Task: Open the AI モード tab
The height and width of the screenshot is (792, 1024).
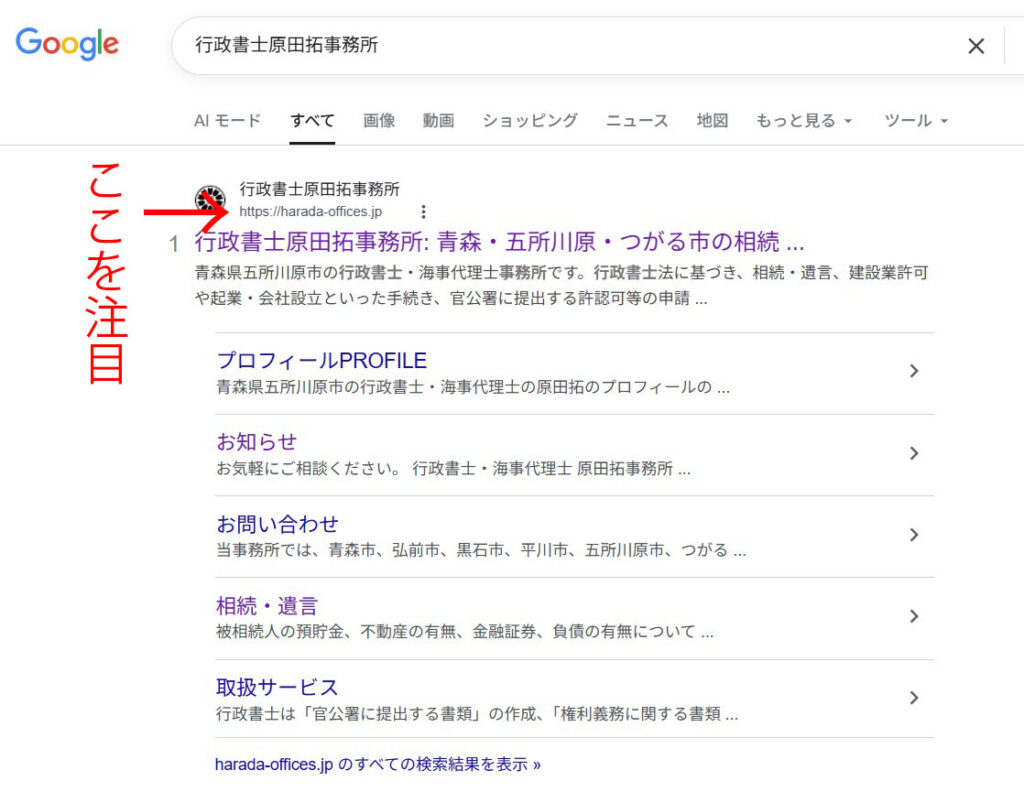Action: click(x=219, y=120)
